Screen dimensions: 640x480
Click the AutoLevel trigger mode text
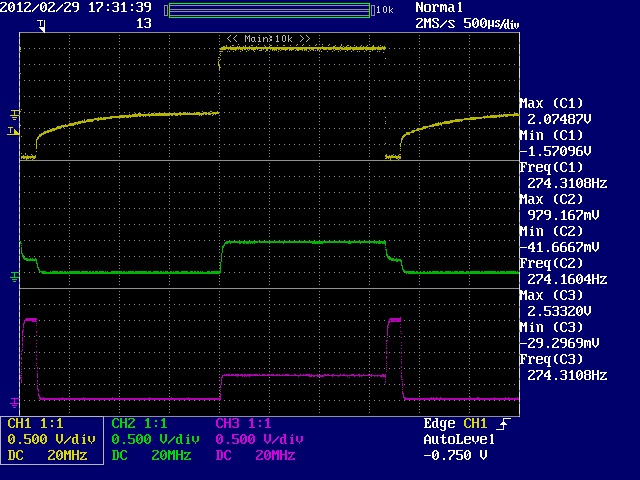[459, 440]
